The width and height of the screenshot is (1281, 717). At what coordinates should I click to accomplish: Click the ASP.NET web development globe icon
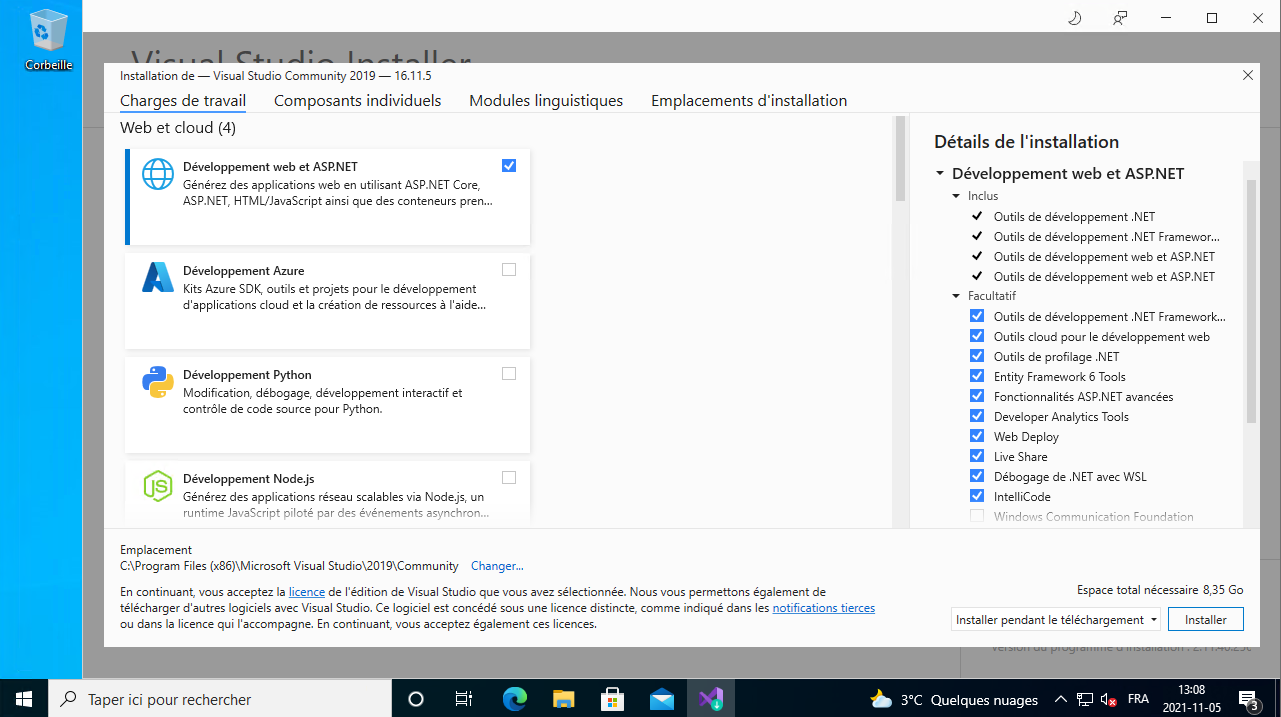pos(158,174)
